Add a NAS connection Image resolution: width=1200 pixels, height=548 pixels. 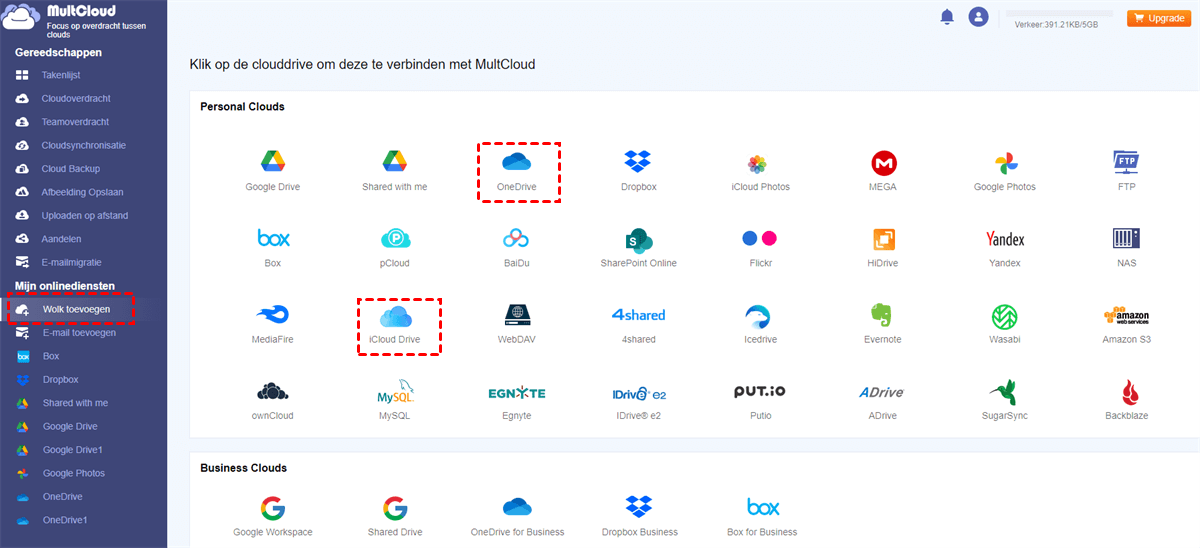pos(1127,238)
